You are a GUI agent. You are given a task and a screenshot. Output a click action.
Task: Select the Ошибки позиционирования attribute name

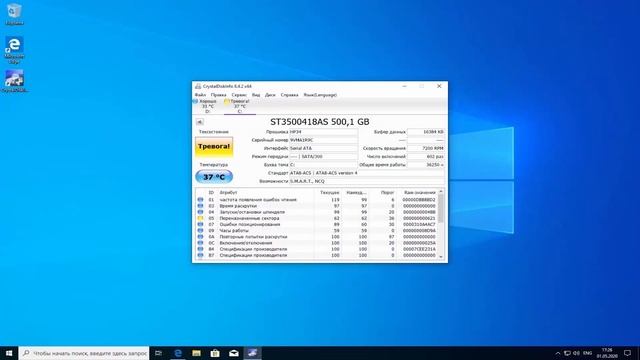[250, 224]
